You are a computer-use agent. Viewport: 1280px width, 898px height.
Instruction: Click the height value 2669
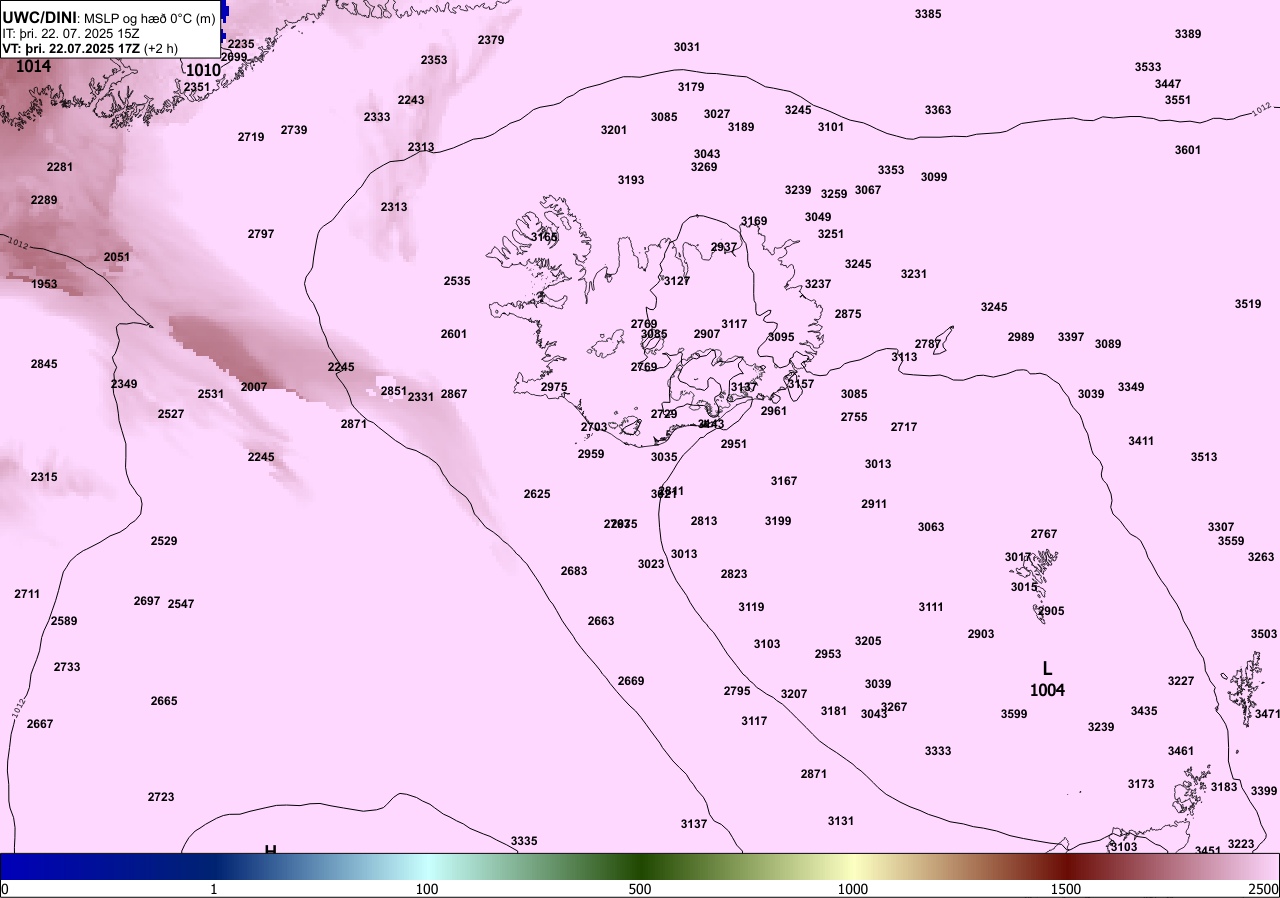point(631,681)
